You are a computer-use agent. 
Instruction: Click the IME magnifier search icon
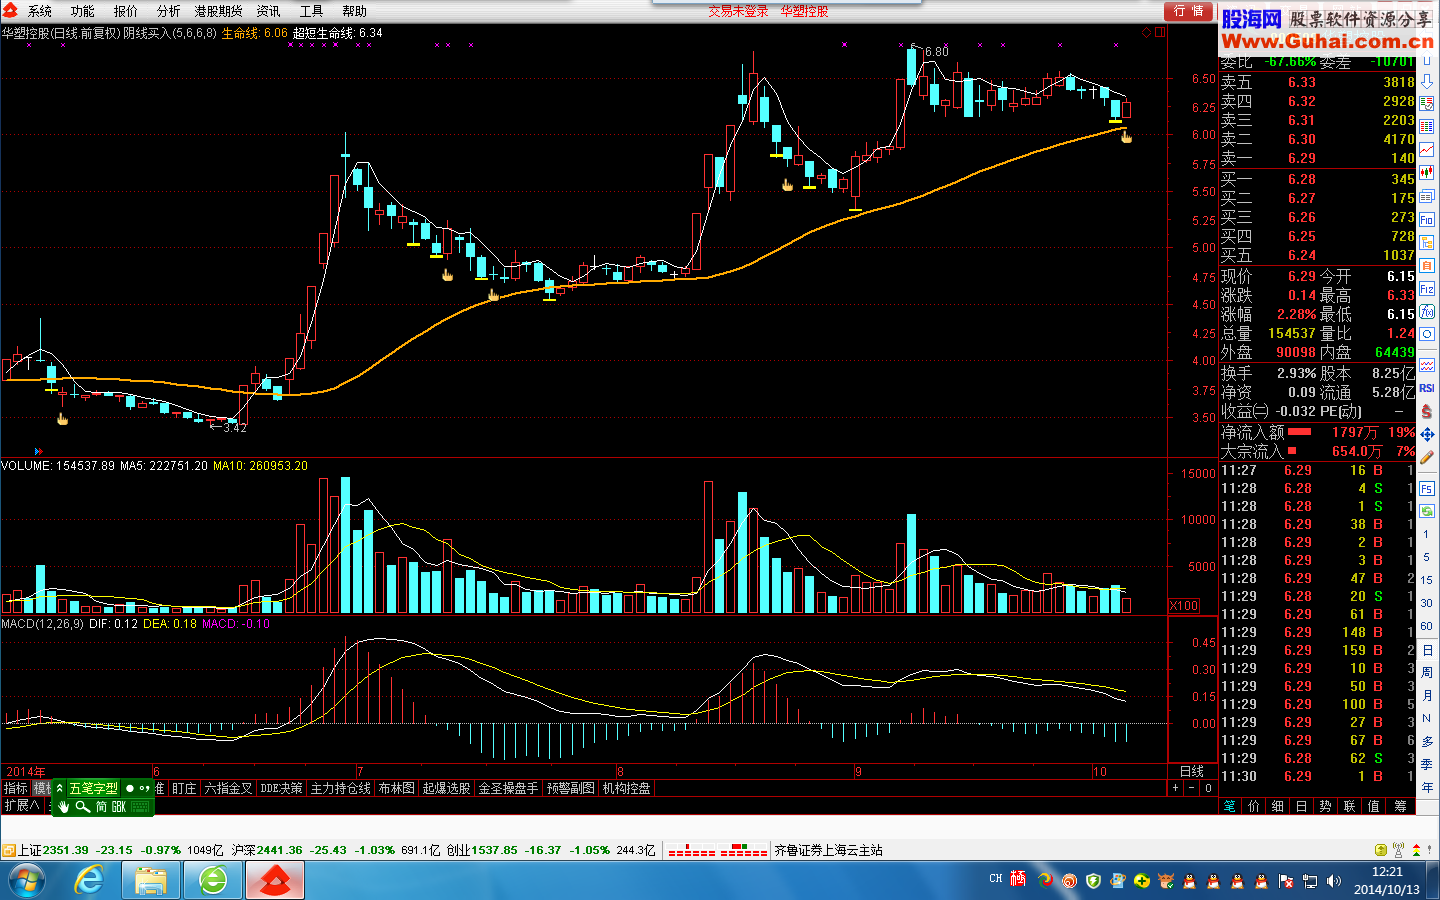click(82, 806)
